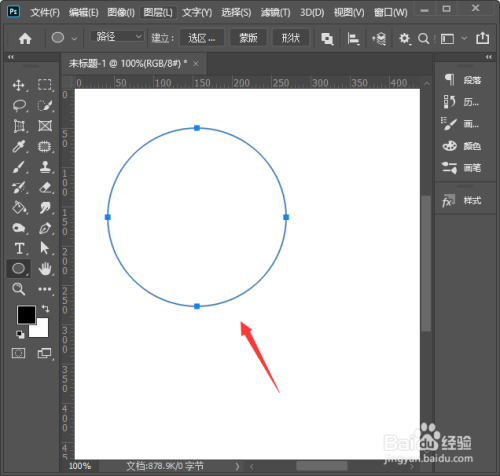Select the Smudge tool
Image resolution: width=500 pixels, height=476 pixels.
[45, 208]
